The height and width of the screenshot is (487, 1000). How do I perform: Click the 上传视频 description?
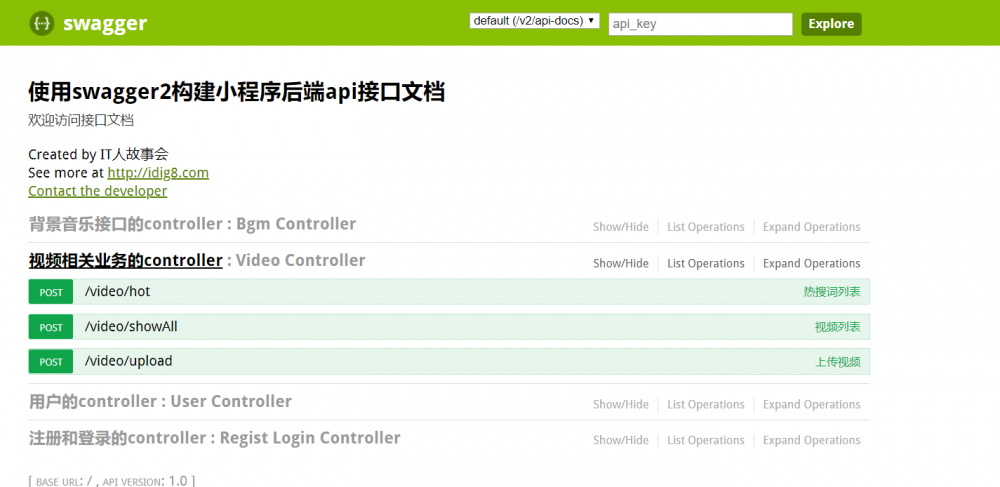coord(837,362)
